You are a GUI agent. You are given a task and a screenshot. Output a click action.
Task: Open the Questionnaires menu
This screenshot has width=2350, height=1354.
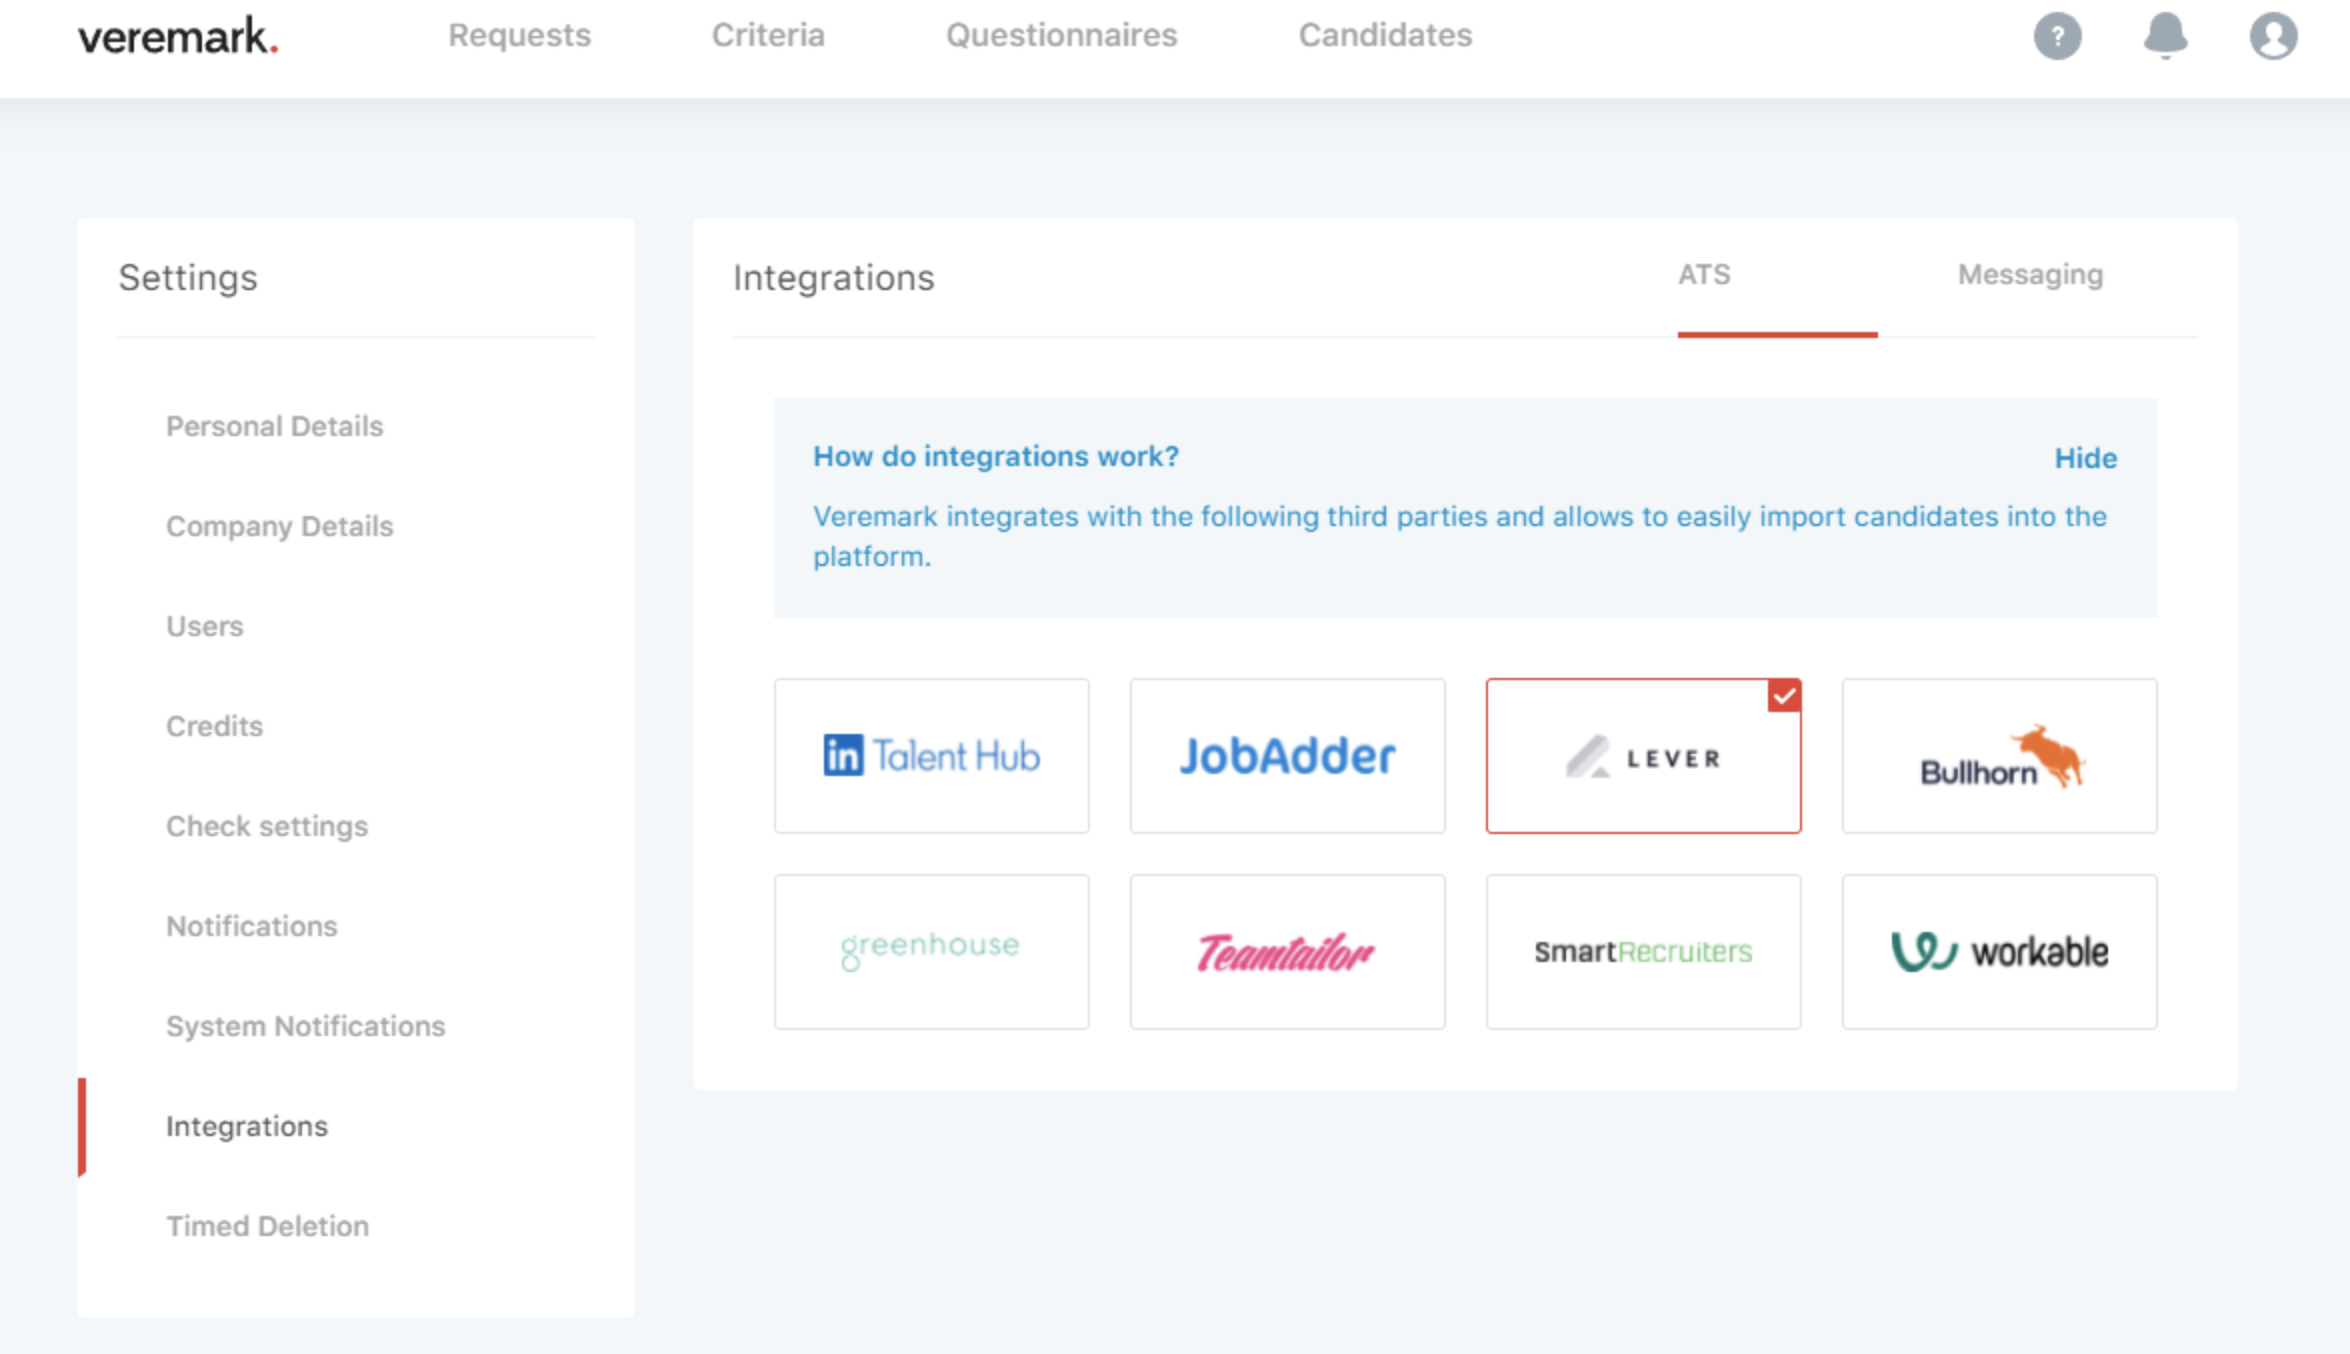[x=1062, y=35]
